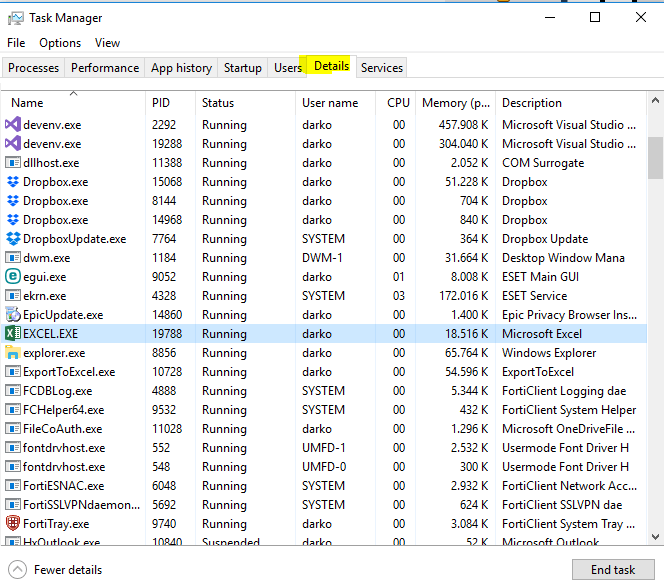Click the ExportToExcel.exe icon
Screen dimensions: 664x588
13,372
